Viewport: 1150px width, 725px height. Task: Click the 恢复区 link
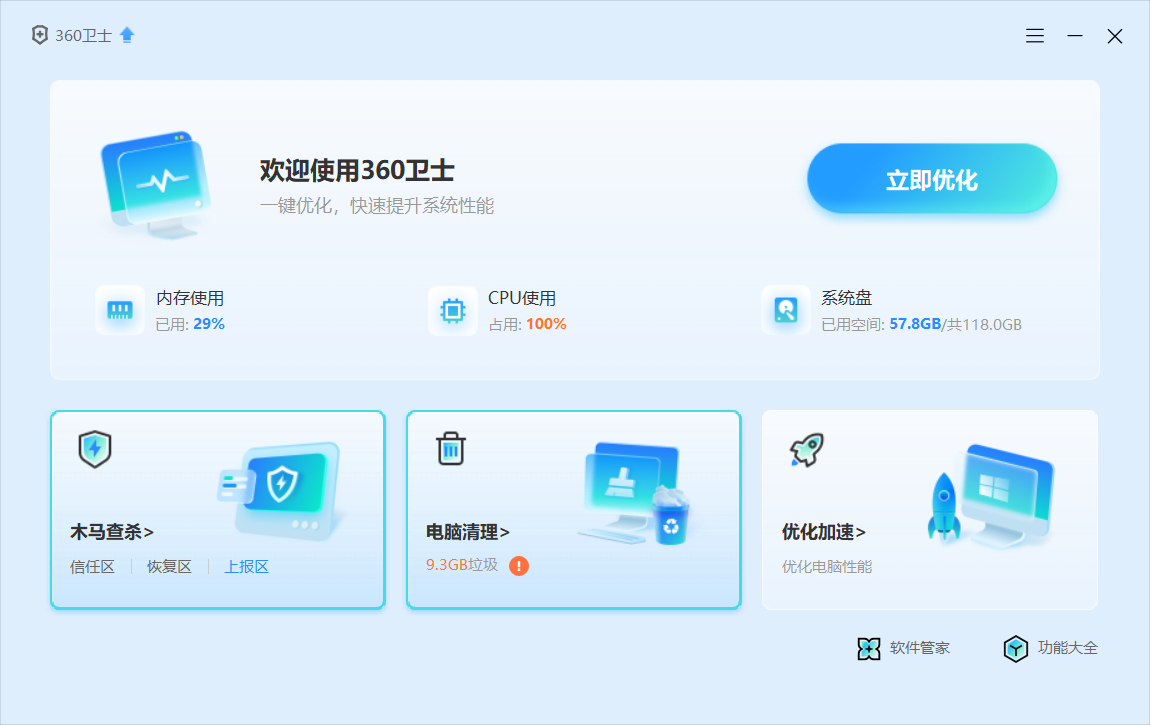click(168, 565)
